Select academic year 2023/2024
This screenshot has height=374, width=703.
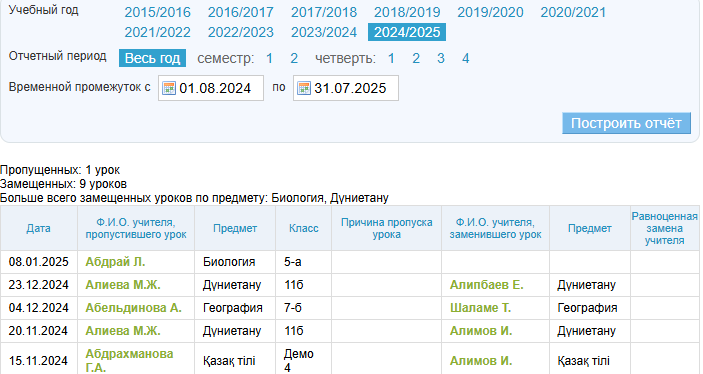click(x=324, y=32)
